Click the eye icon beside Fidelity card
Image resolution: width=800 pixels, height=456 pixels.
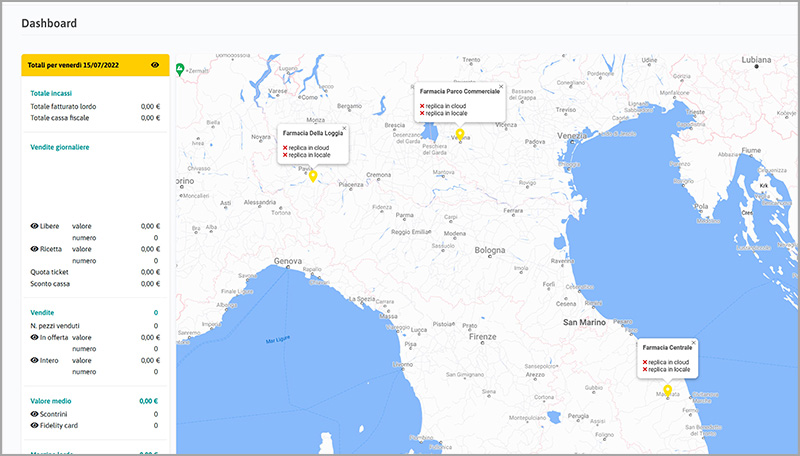(35, 425)
